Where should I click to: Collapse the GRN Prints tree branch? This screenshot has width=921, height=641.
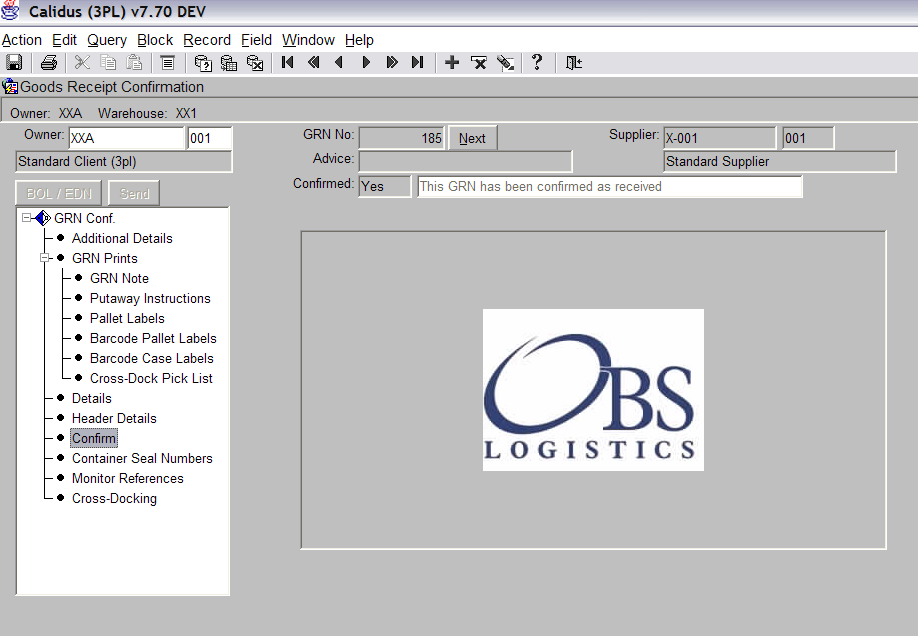click(44, 258)
